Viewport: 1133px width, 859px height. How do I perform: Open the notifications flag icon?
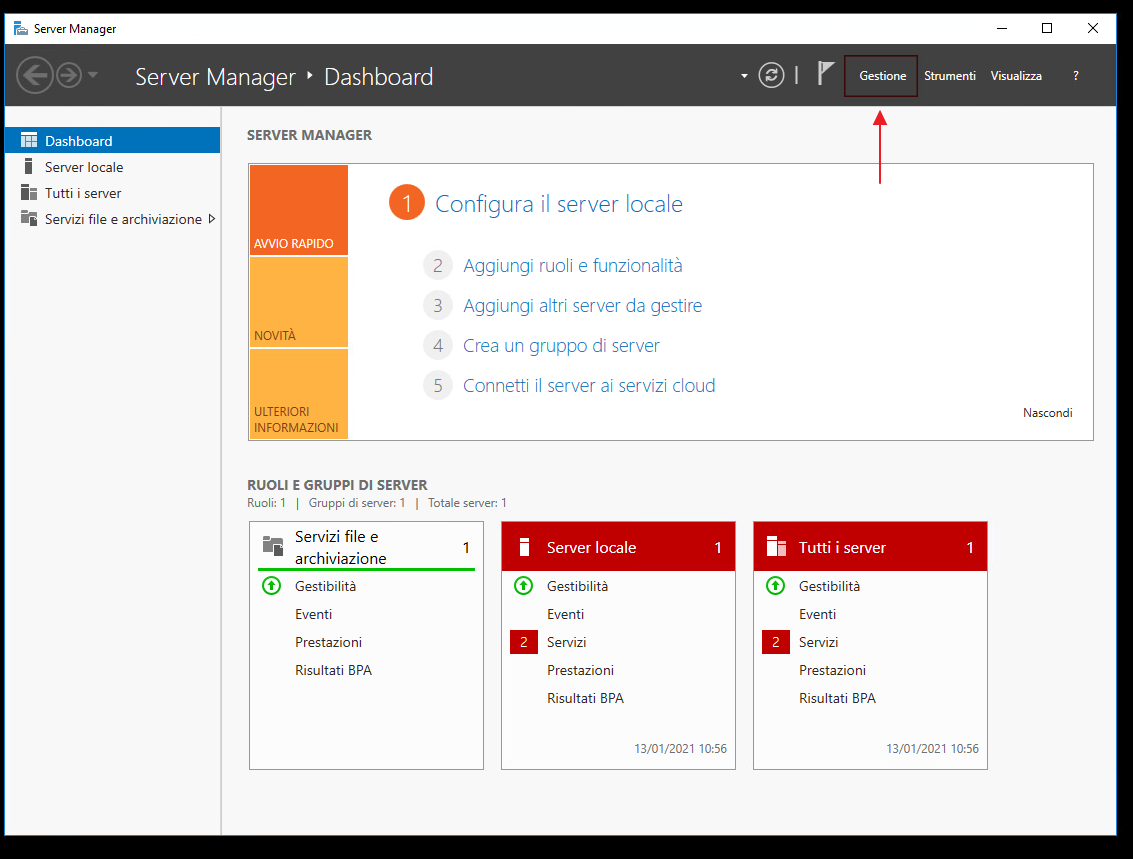(825, 74)
